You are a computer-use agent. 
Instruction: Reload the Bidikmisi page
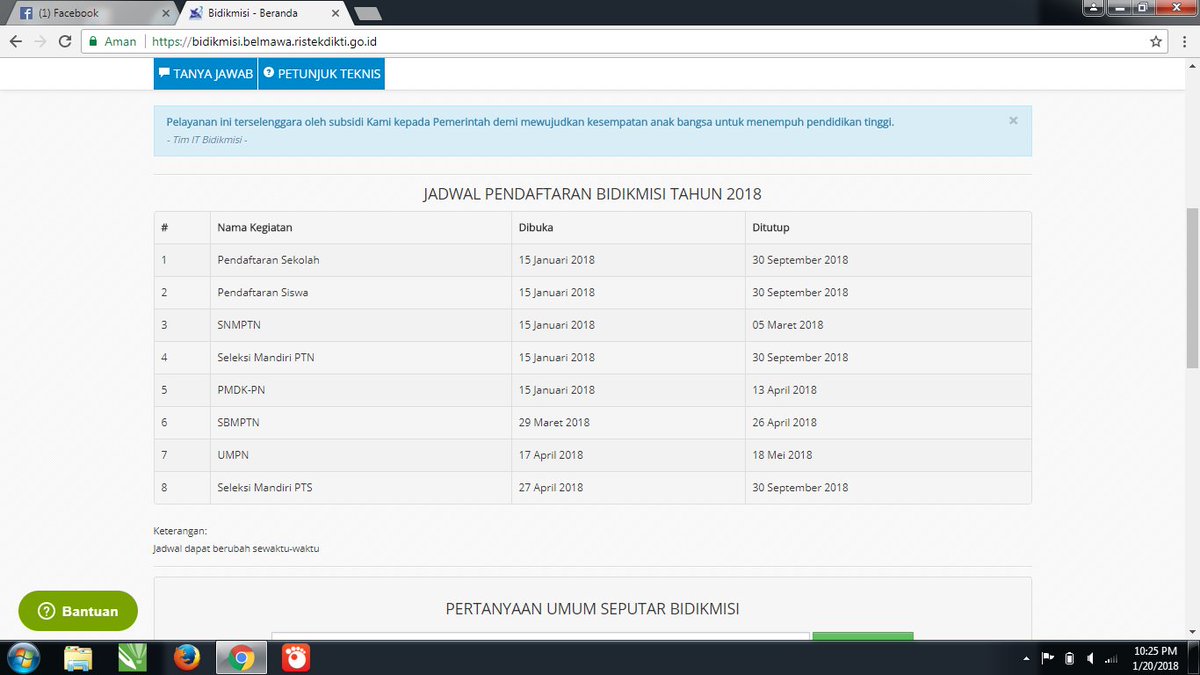[65, 42]
